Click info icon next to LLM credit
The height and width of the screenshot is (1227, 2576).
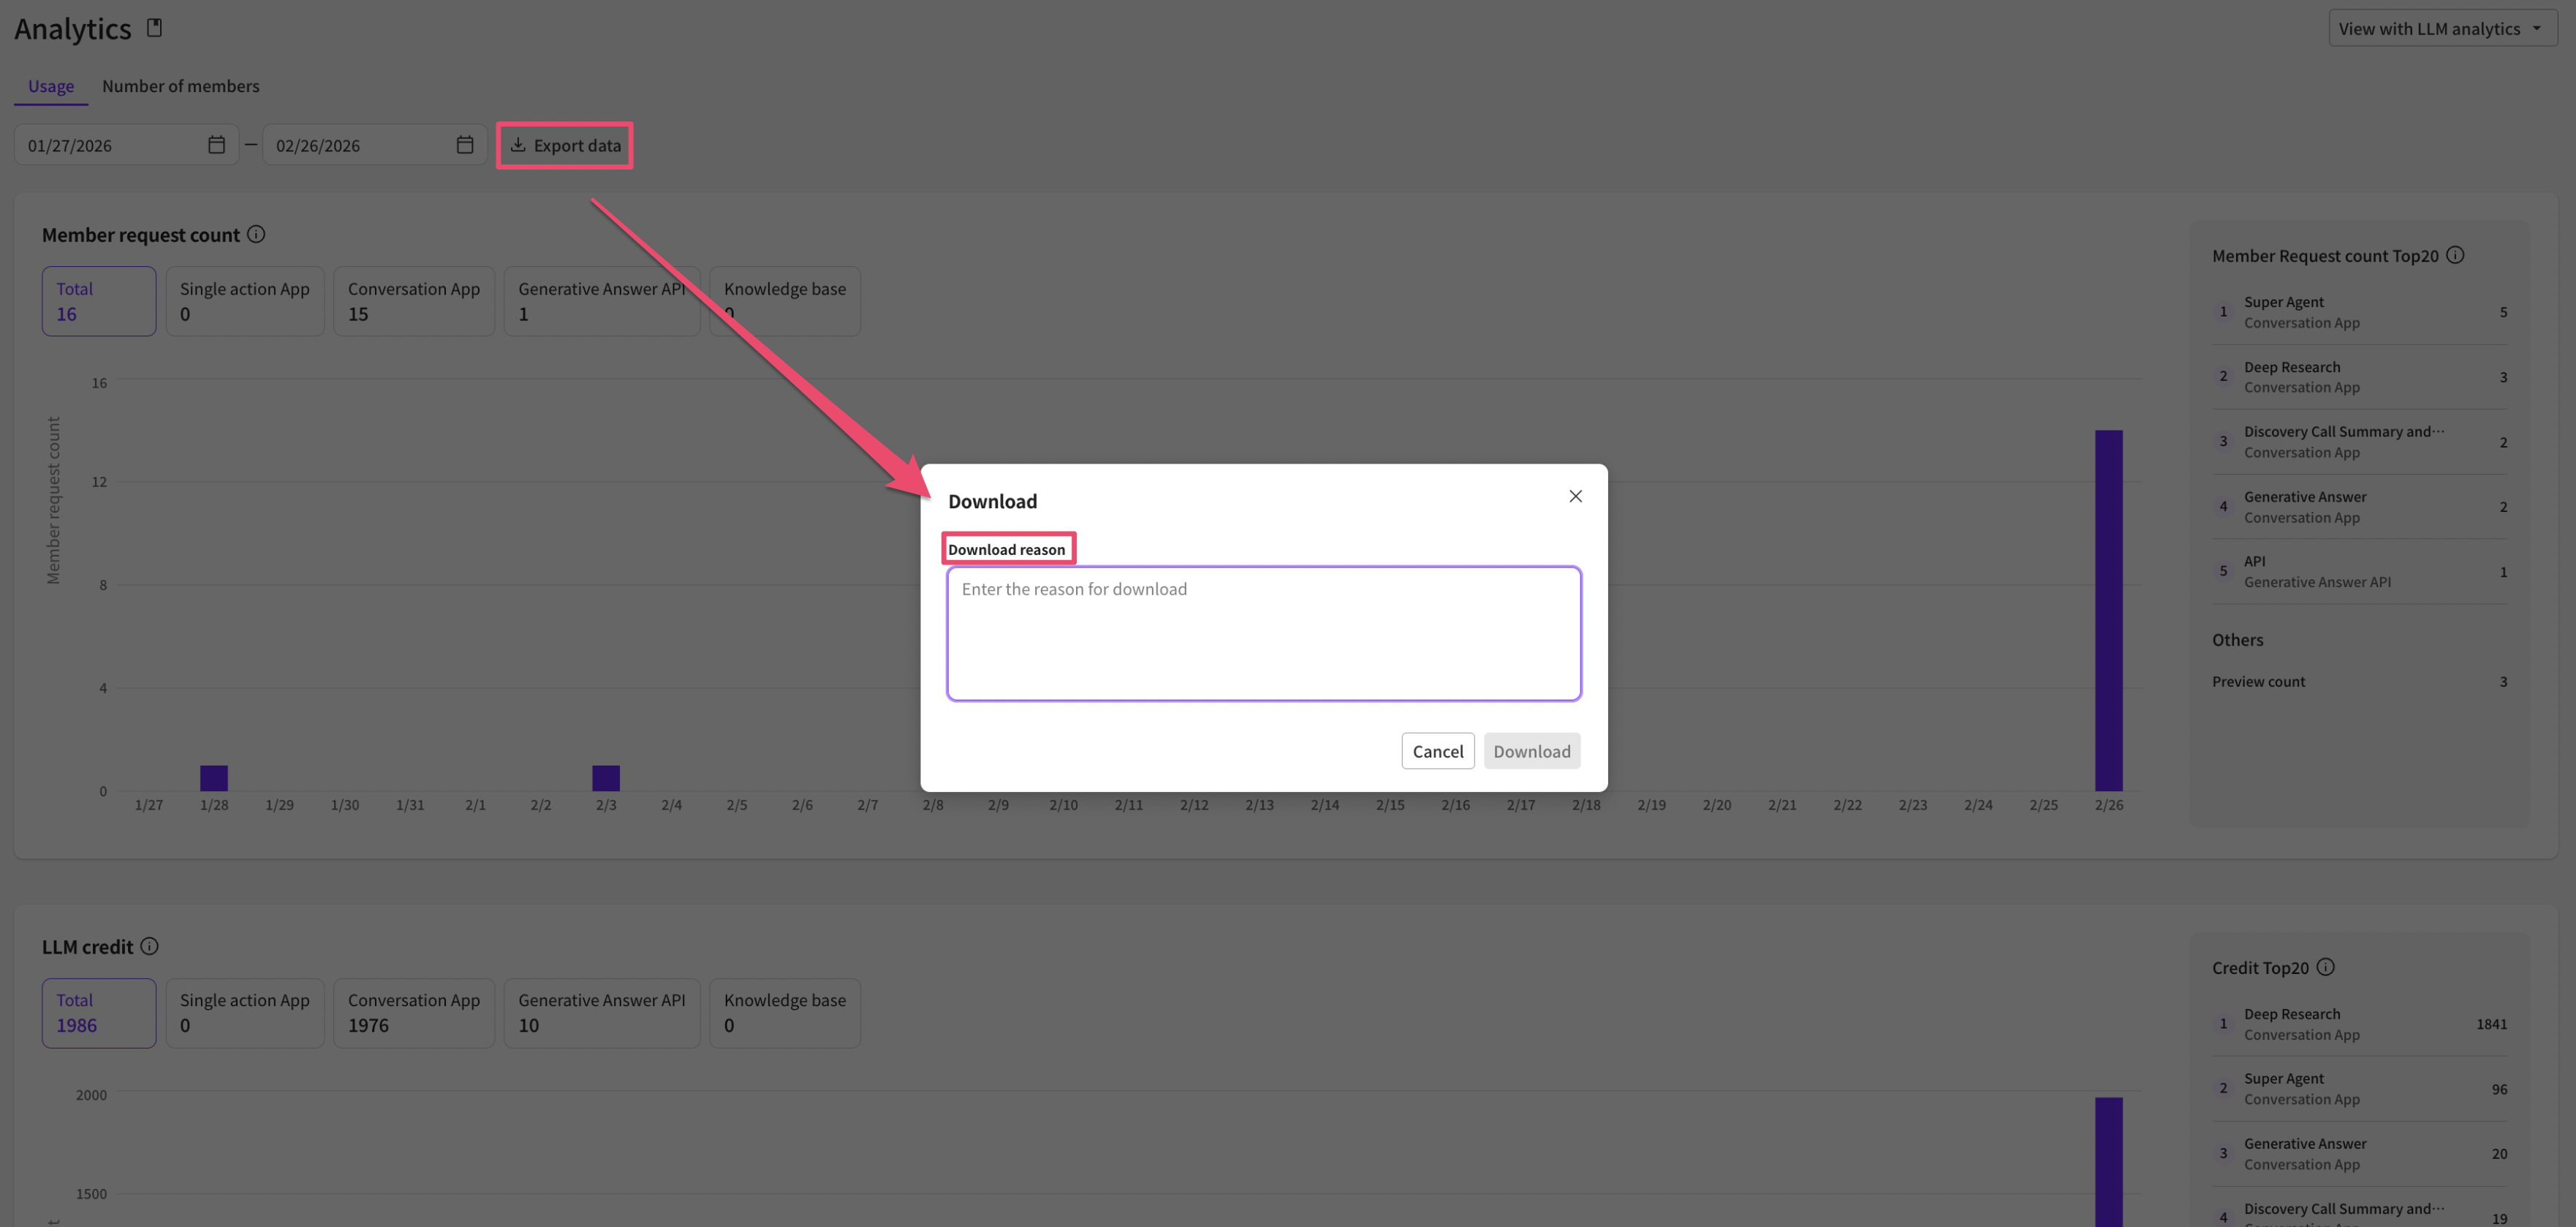pyautogui.click(x=149, y=946)
